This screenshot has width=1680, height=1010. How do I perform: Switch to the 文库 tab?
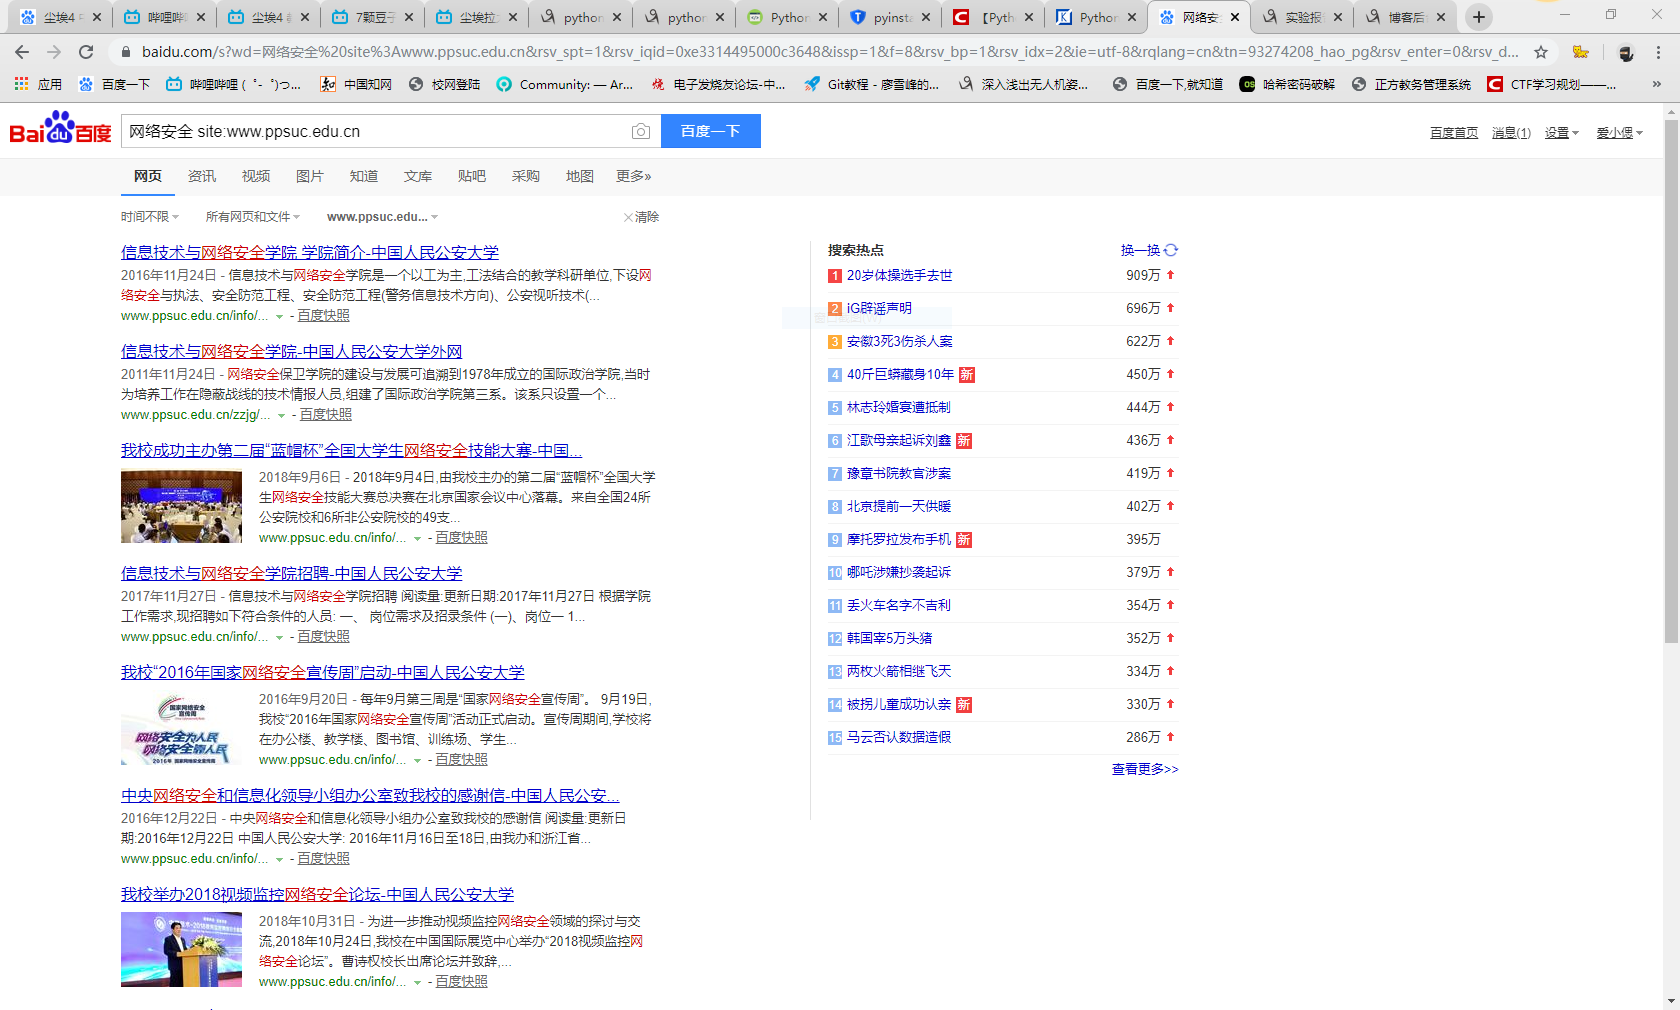(x=418, y=176)
